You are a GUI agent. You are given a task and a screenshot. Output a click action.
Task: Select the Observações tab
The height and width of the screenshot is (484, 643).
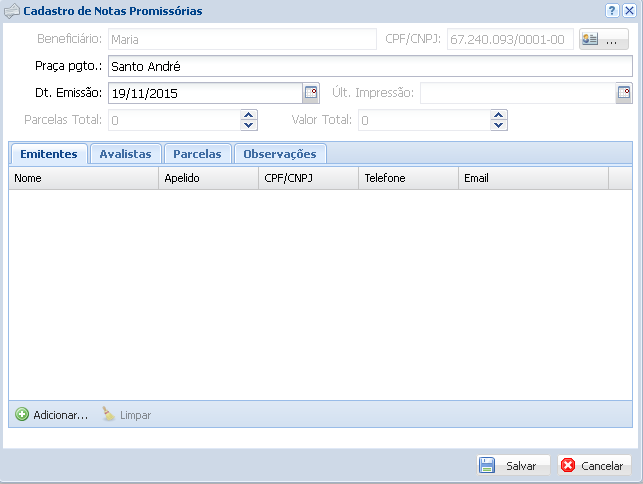point(280,154)
